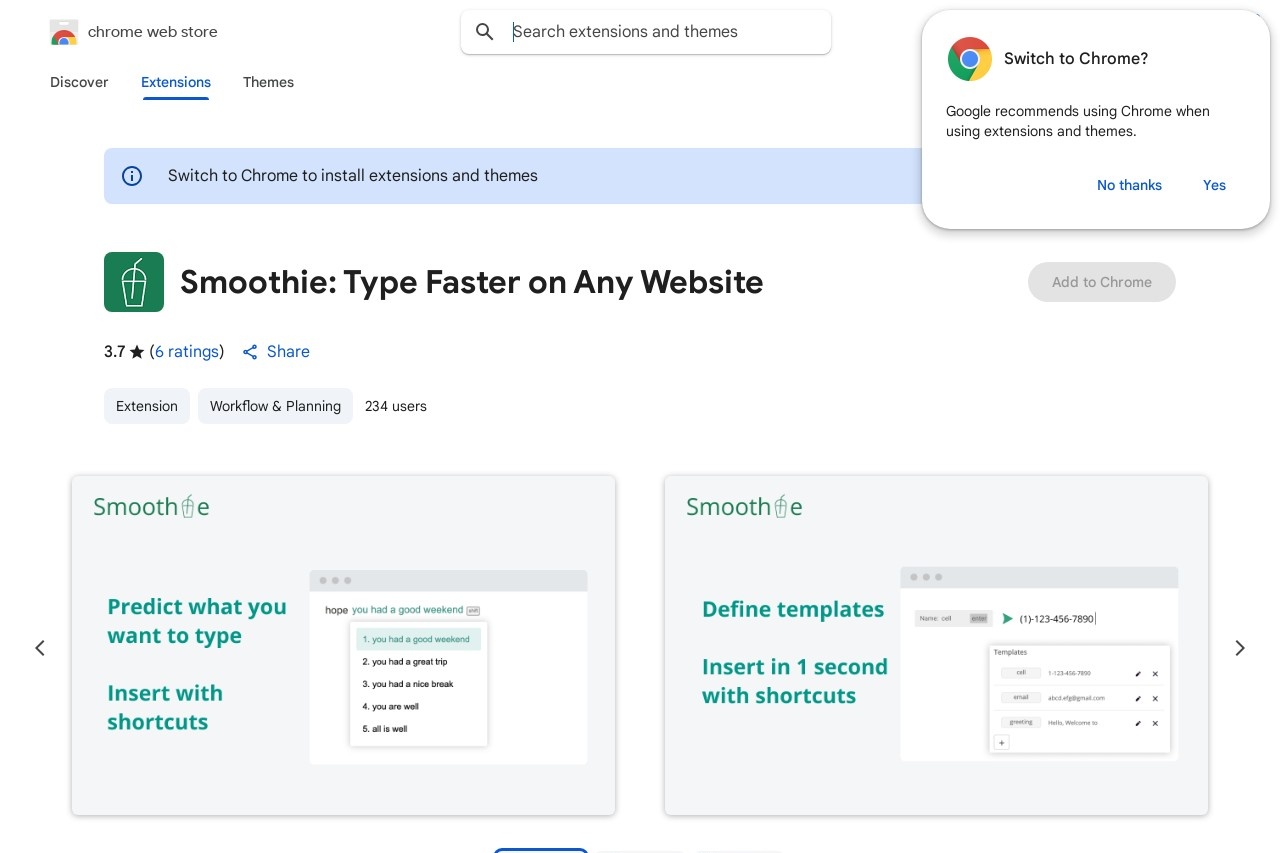Click the 'Smoothie: Type Faster on Any Website' heading

click(x=471, y=282)
